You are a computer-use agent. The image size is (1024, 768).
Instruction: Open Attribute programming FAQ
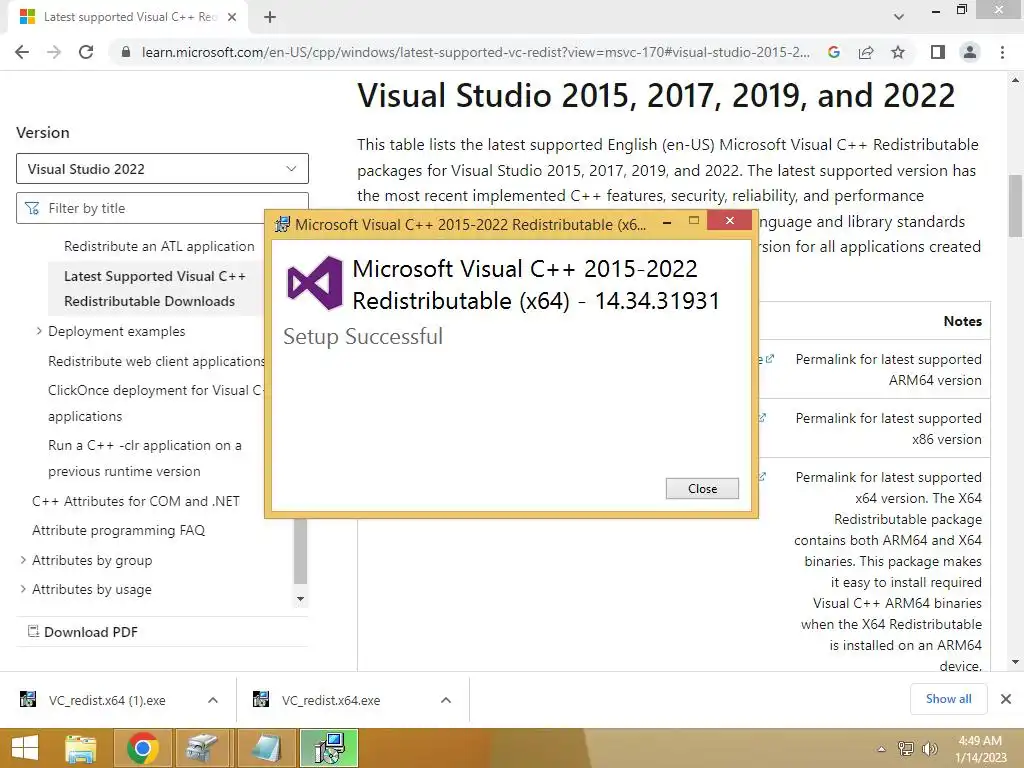point(118,530)
